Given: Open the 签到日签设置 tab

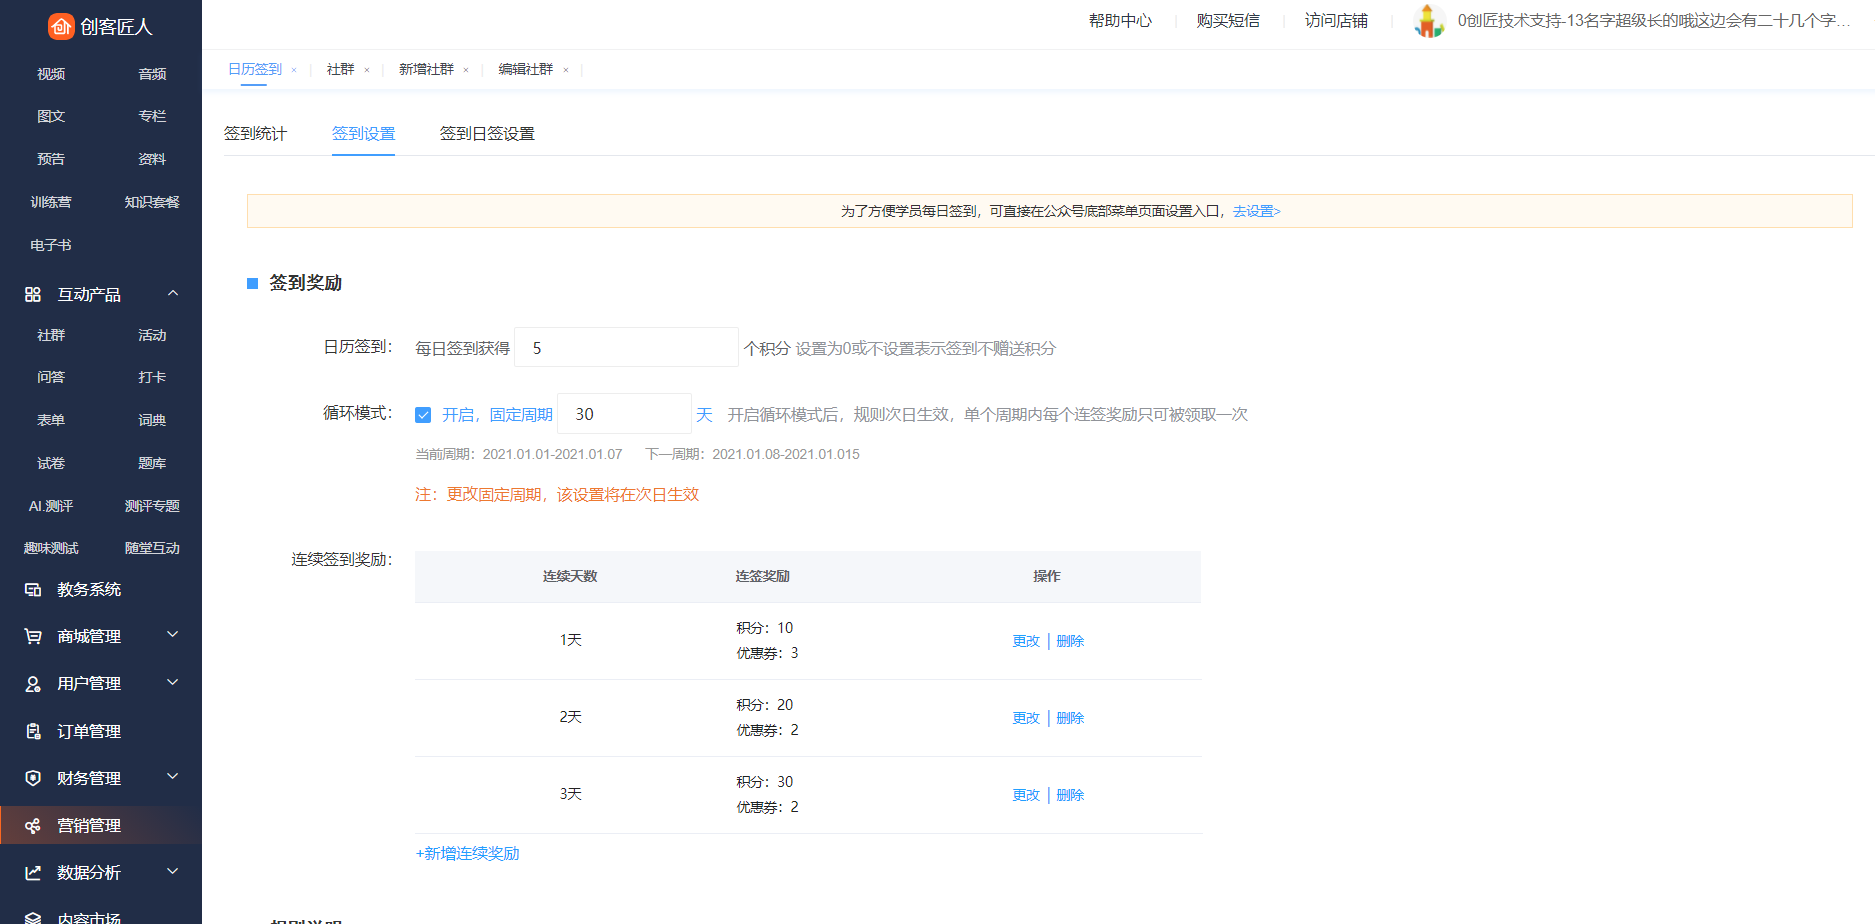Looking at the screenshot, I should coord(487,134).
